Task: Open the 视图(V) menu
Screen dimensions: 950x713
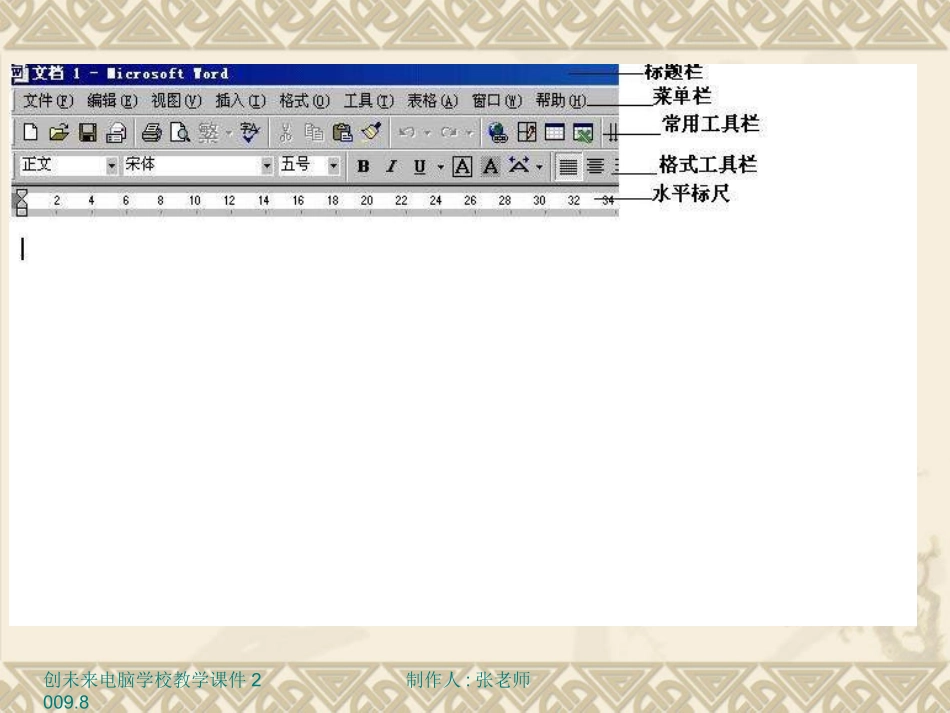Action: pos(176,101)
